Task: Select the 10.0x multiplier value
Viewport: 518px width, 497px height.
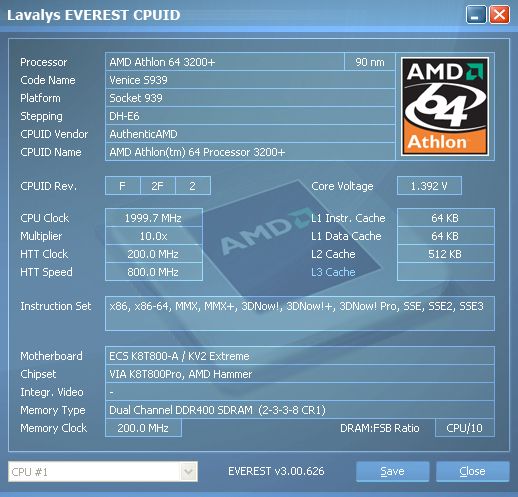Action: point(154,236)
